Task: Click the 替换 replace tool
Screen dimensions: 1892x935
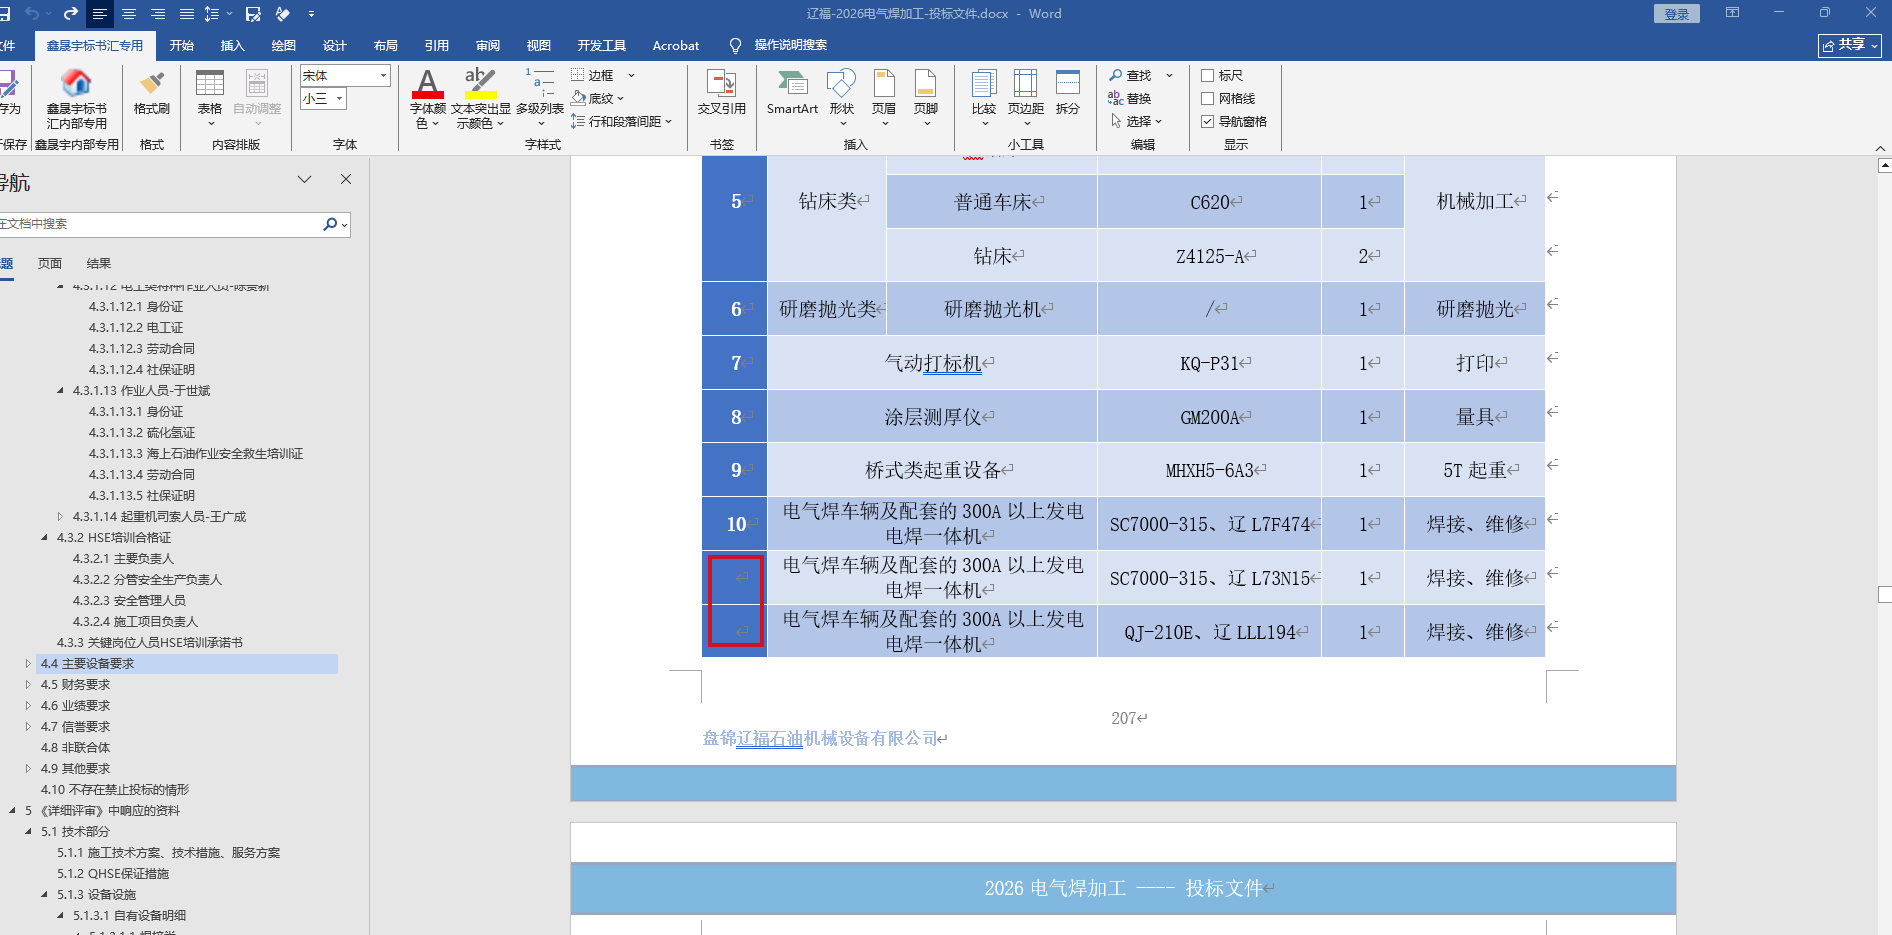Action: pyautogui.click(x=1130, y=98)
